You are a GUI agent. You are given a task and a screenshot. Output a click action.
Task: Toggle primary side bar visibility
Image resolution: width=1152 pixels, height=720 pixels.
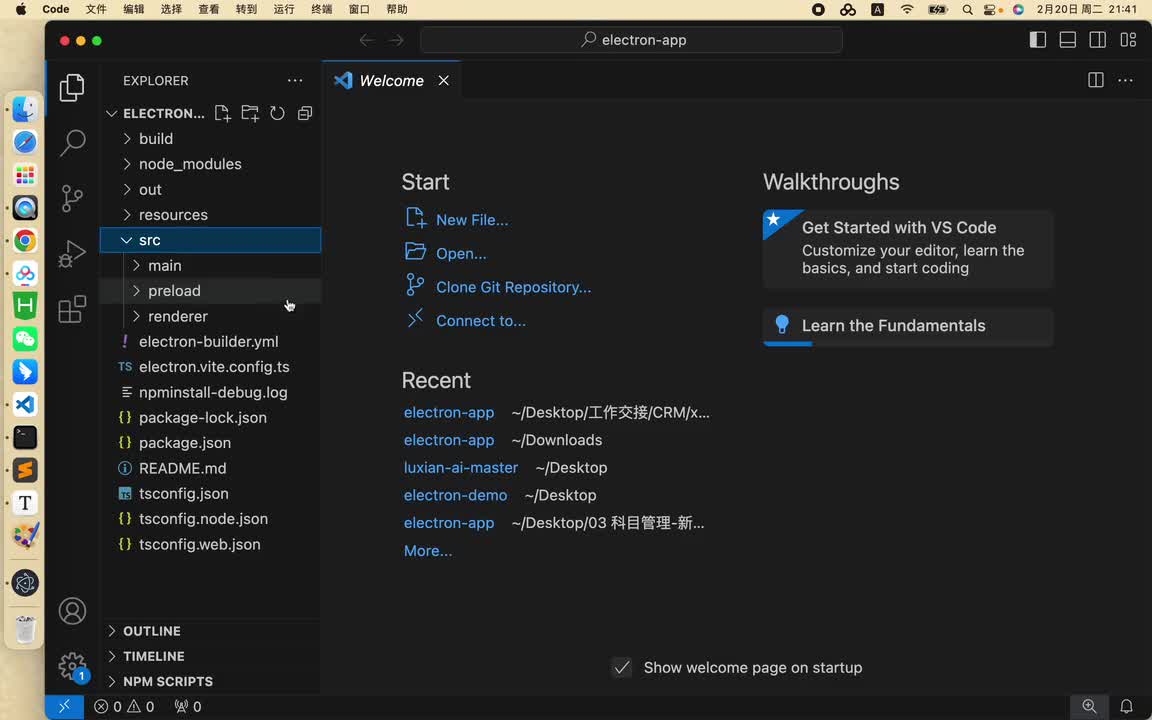[1037, 40]
